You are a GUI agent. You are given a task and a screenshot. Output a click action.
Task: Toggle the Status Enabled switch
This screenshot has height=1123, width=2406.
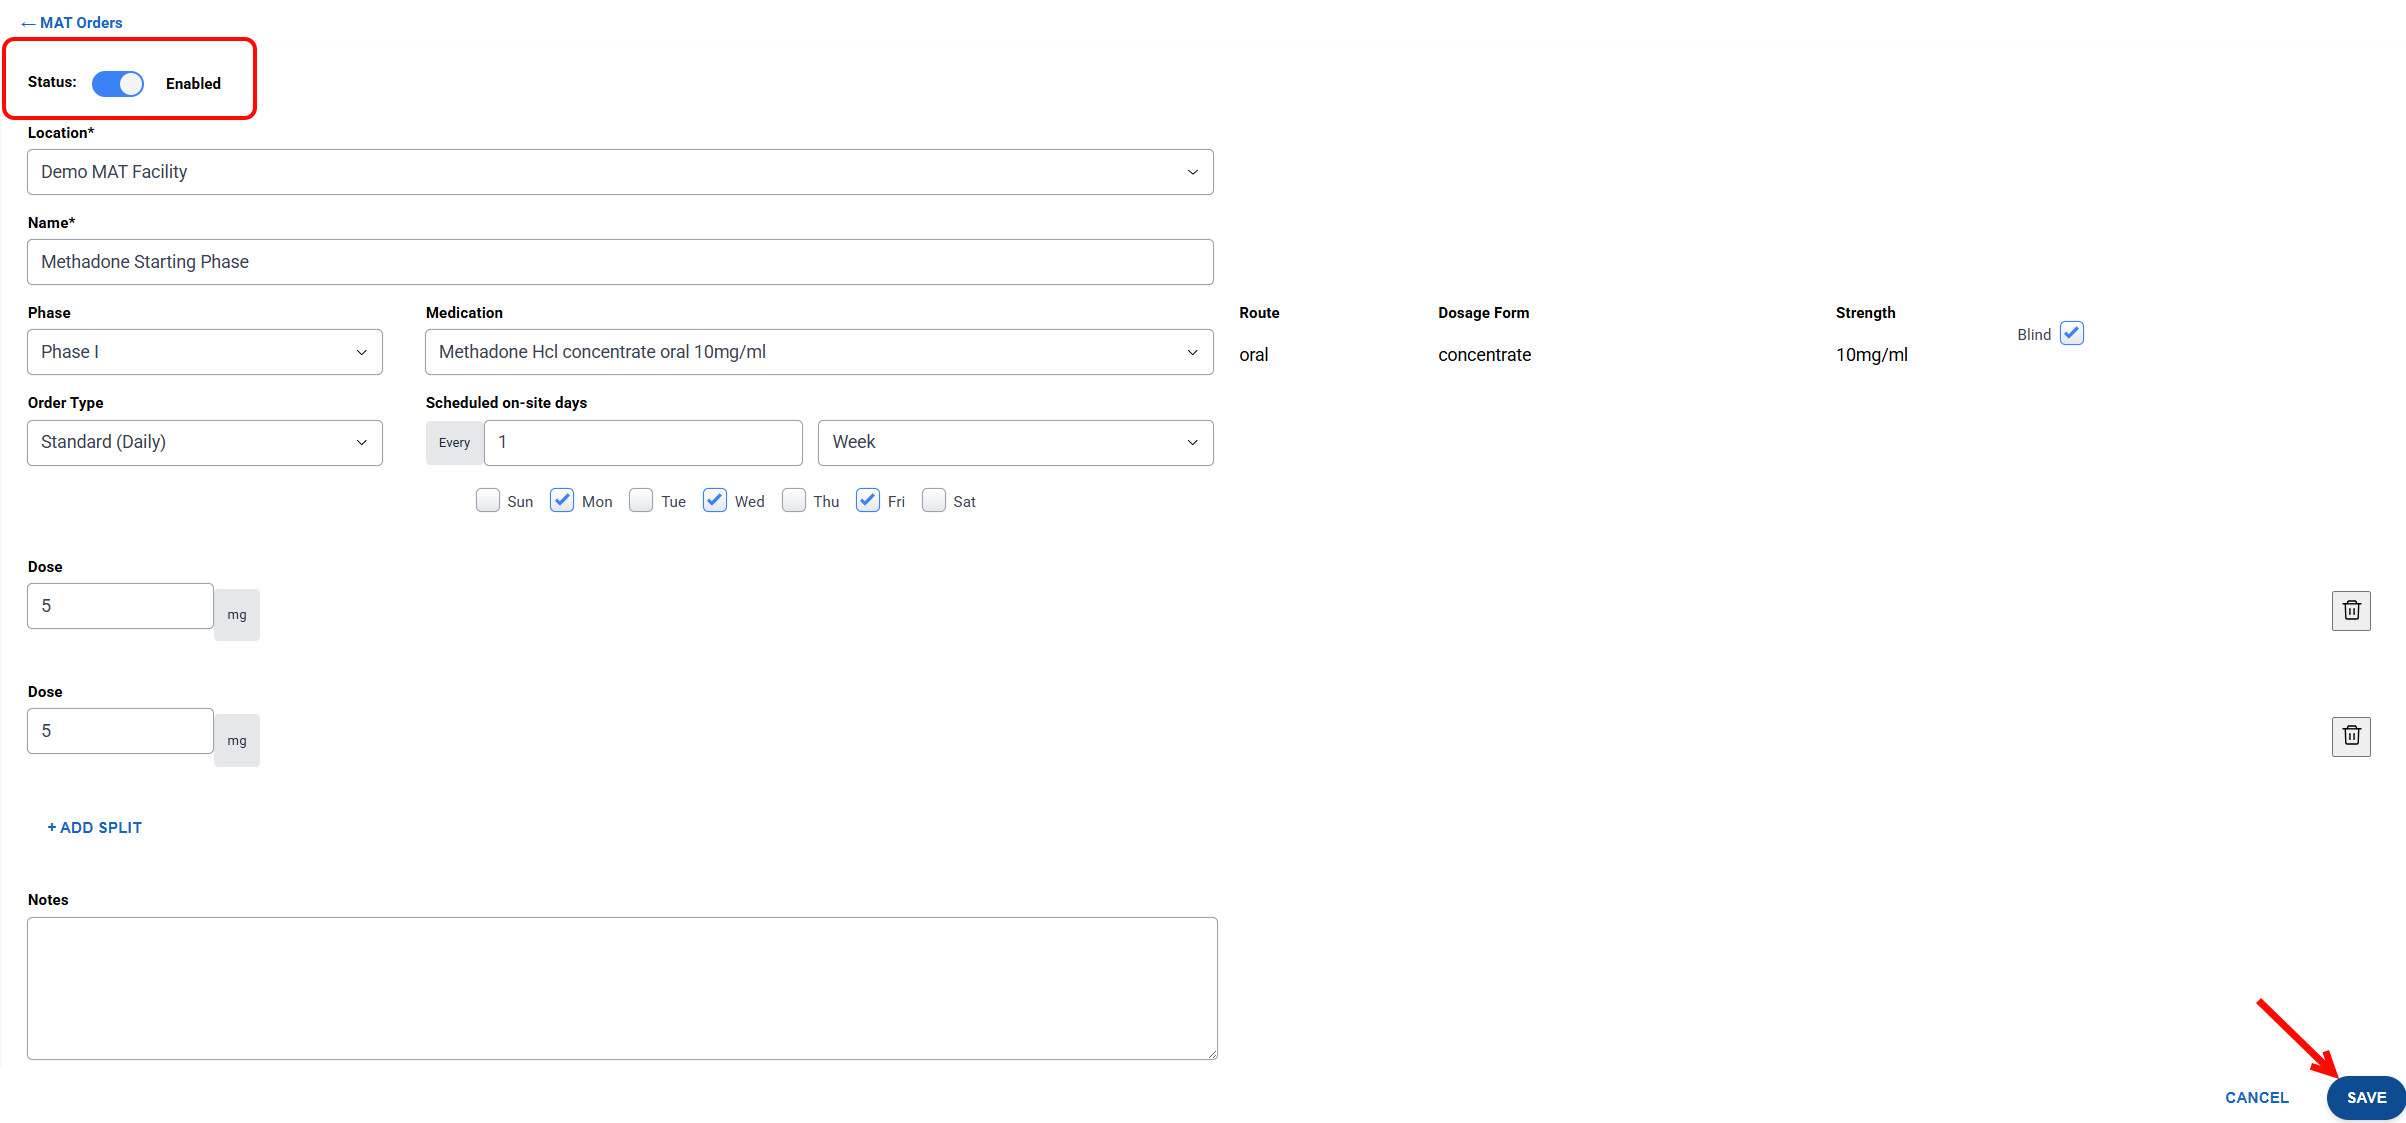click(118, 84)
